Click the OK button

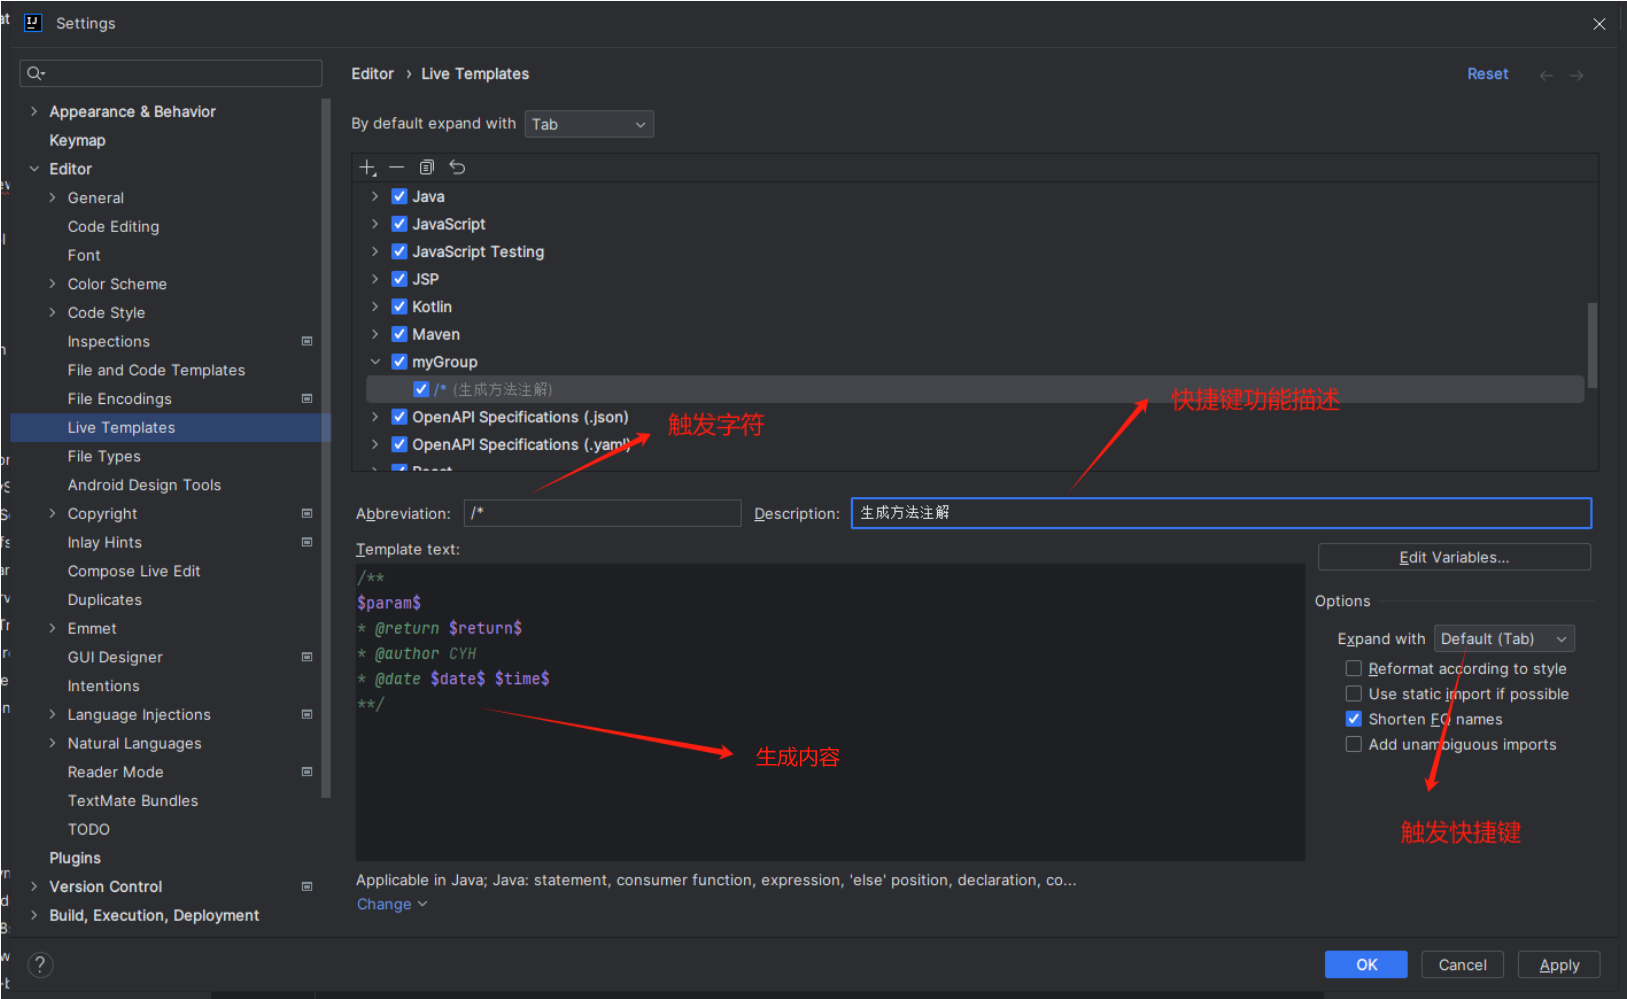click(1366, 965)
